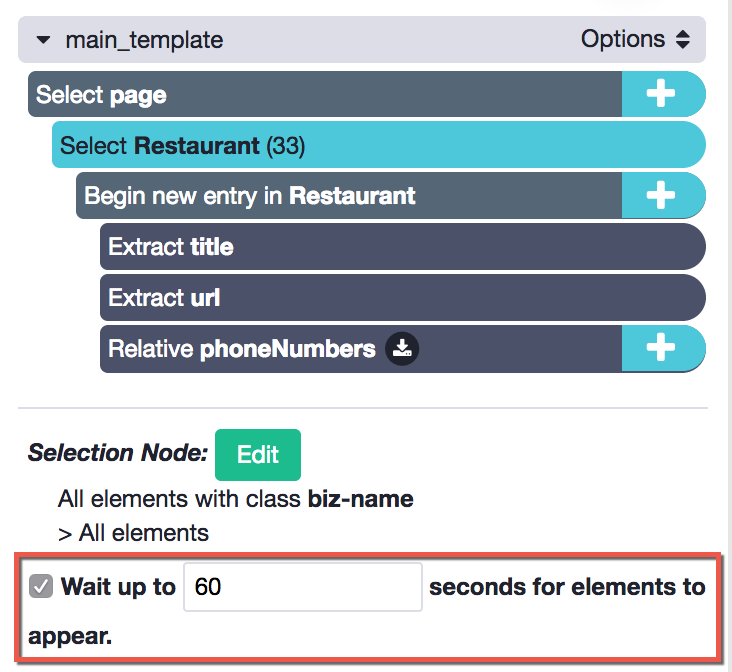Click the main_template header label
This screenshot has height=672, width=732.
(144, 40)
